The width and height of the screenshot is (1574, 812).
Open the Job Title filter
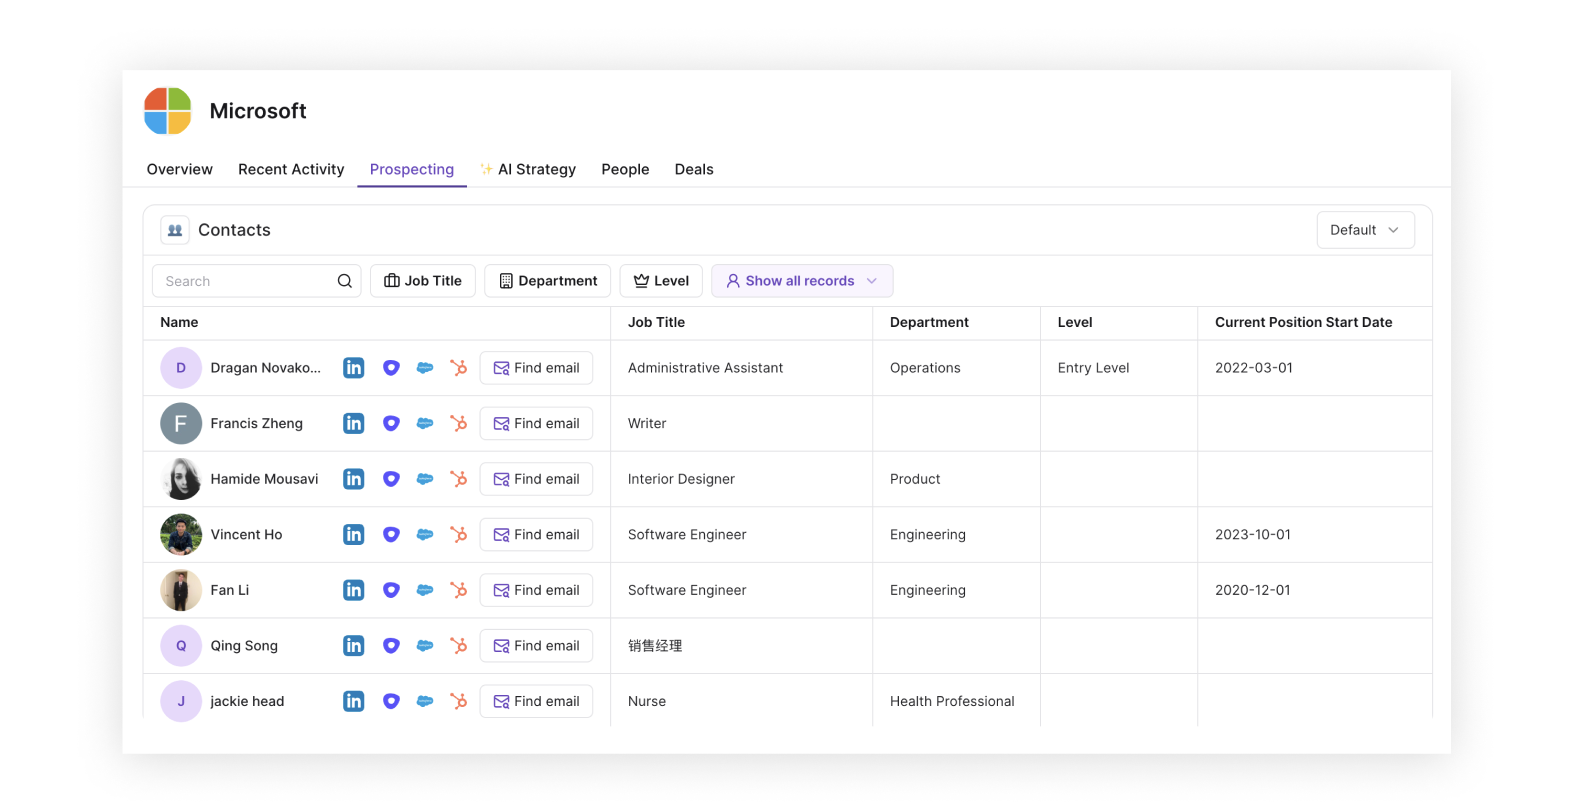tap(423, 281)
